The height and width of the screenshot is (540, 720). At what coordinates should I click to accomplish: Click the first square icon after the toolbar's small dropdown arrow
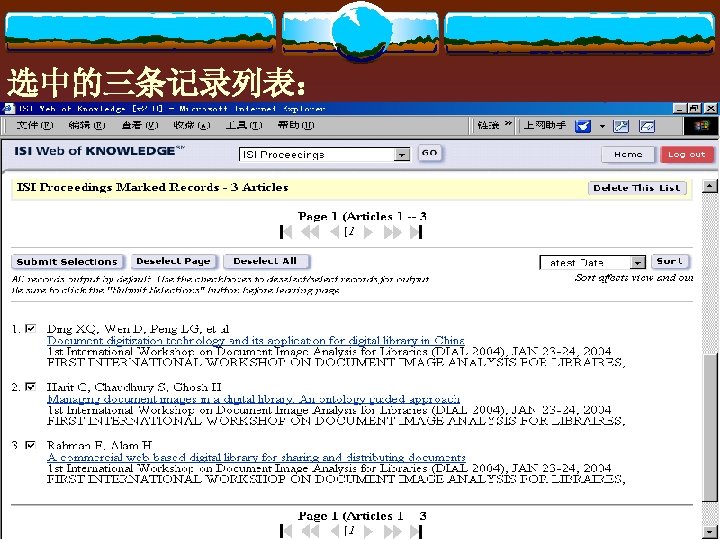(621, 126)
